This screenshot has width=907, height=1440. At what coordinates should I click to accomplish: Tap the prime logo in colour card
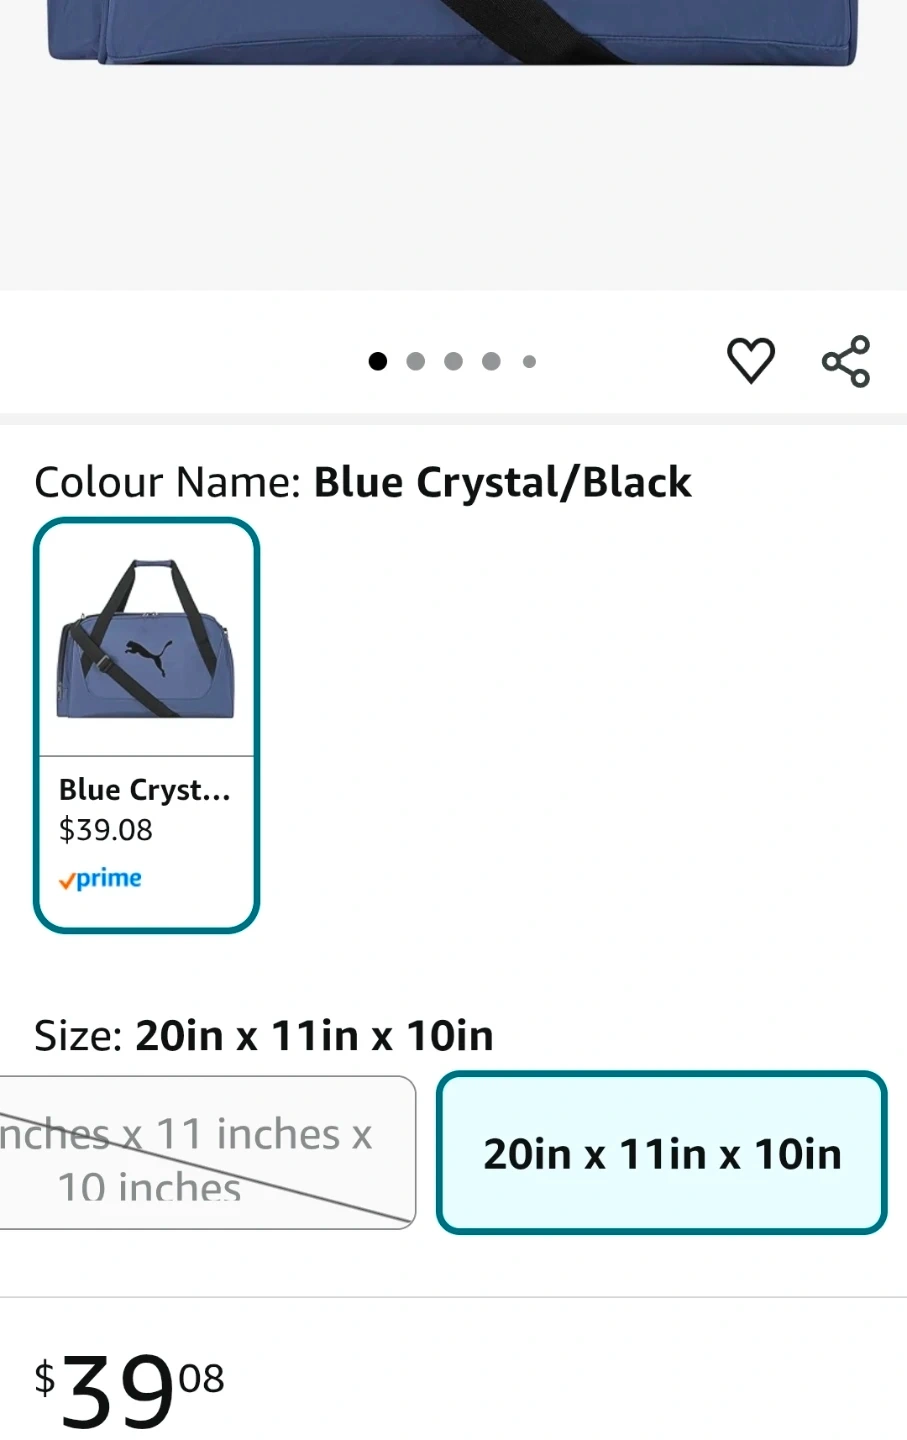[100, 879]
